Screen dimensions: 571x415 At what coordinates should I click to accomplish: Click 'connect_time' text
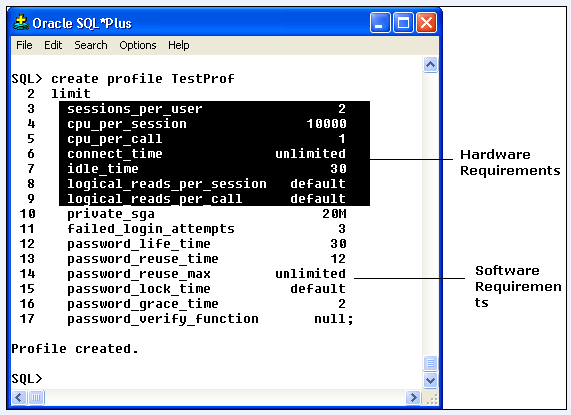115,154
